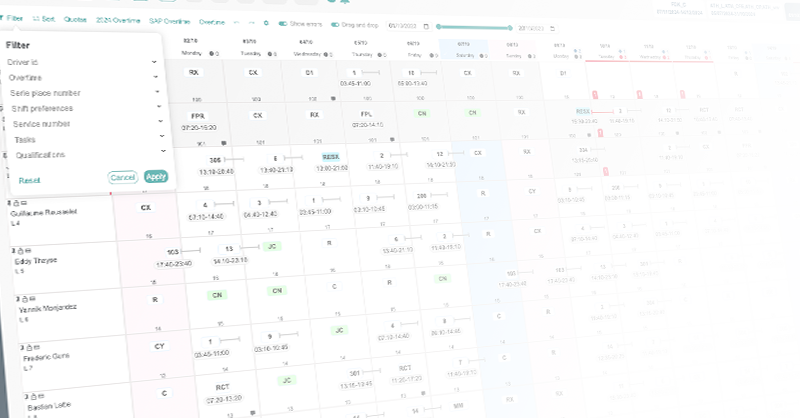Open the comment icon in Bastian Labe's RCT 07:20-13:20 cell
The height and width of the screenshot is (418, 800).
click(x=253, y=412)
